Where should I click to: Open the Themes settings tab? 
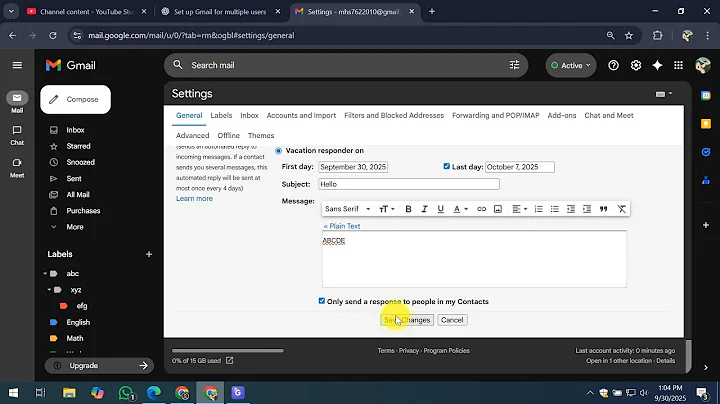coord(261,135)
